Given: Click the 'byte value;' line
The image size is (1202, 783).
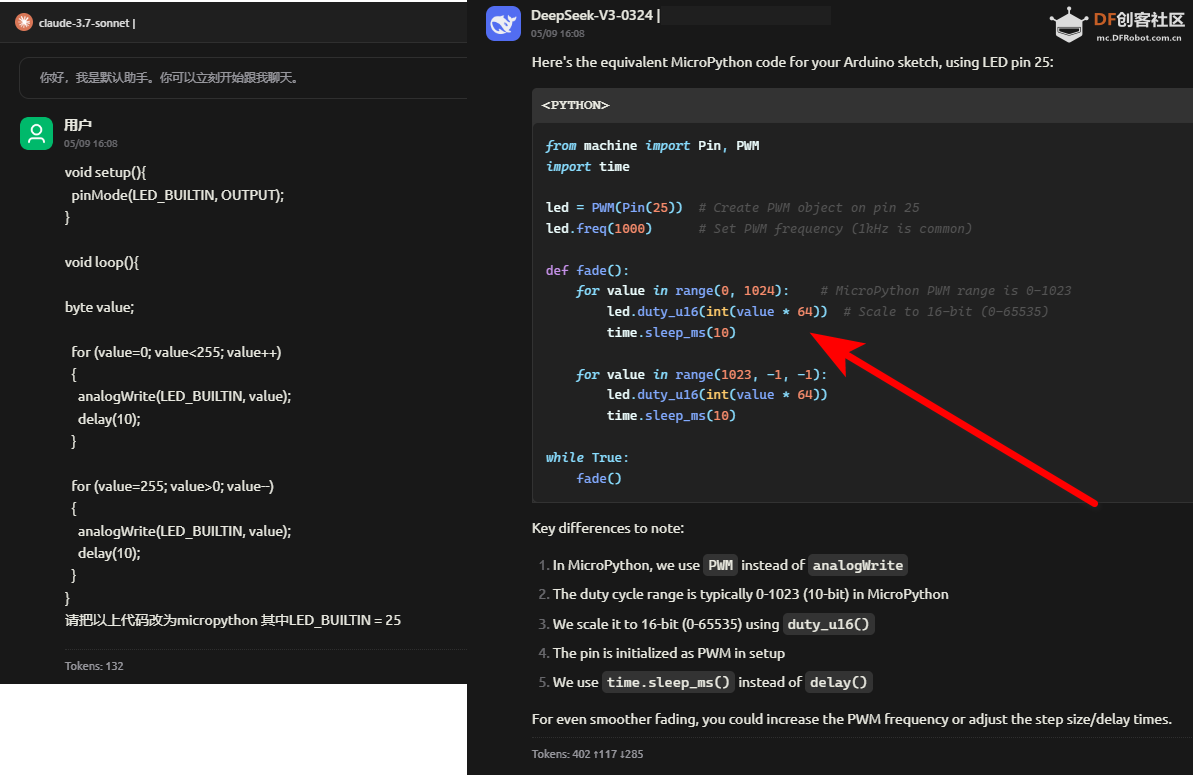Looking at the screenshot, I should pos(99,307).
